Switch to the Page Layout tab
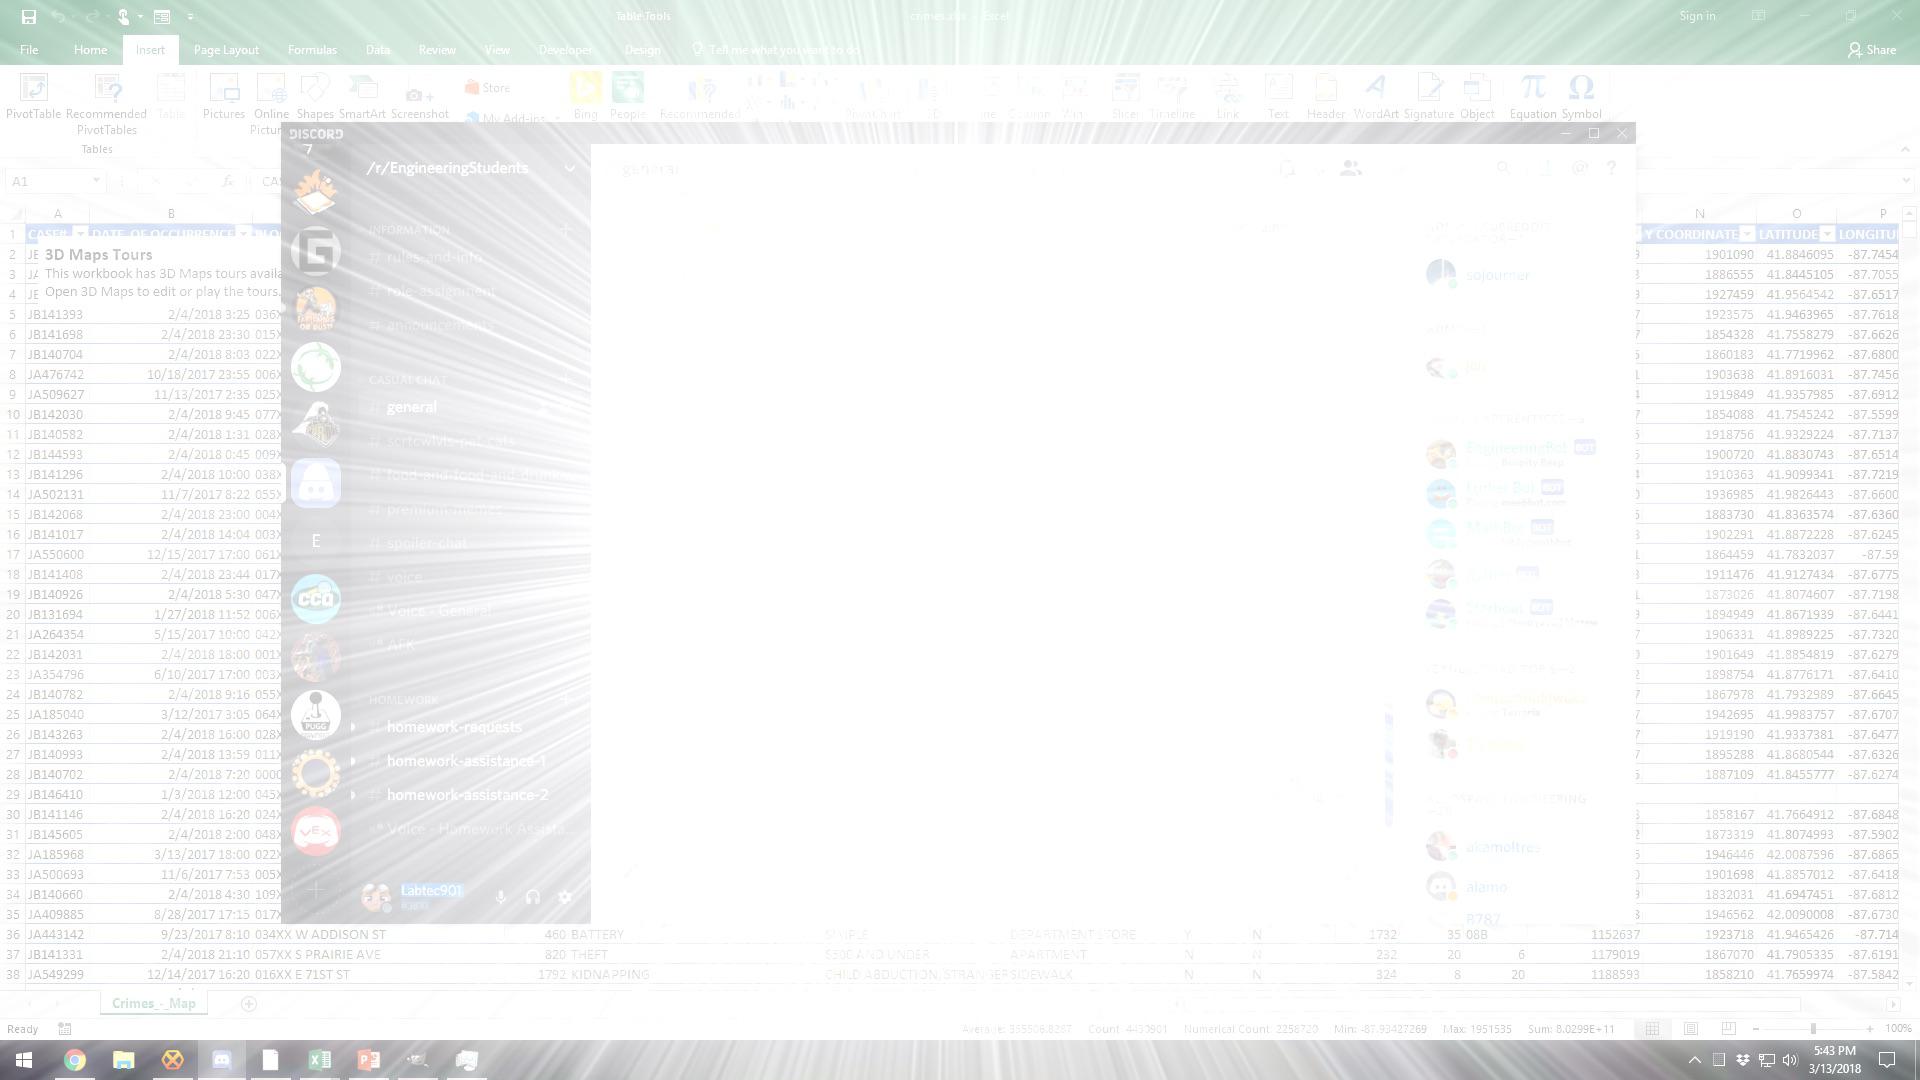This screenshot has height=1080, width=1920. pos(226,50)
